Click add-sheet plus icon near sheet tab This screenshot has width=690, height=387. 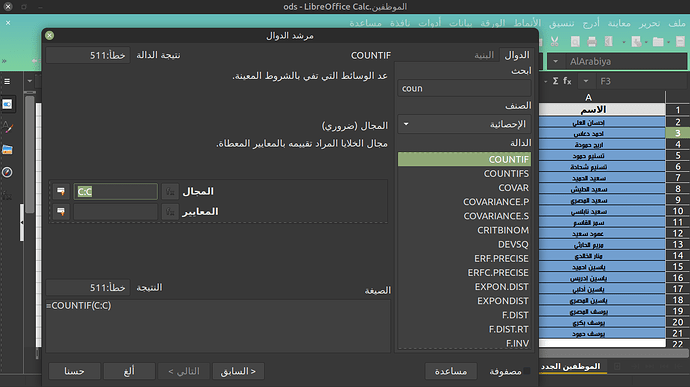pos(617,366)
